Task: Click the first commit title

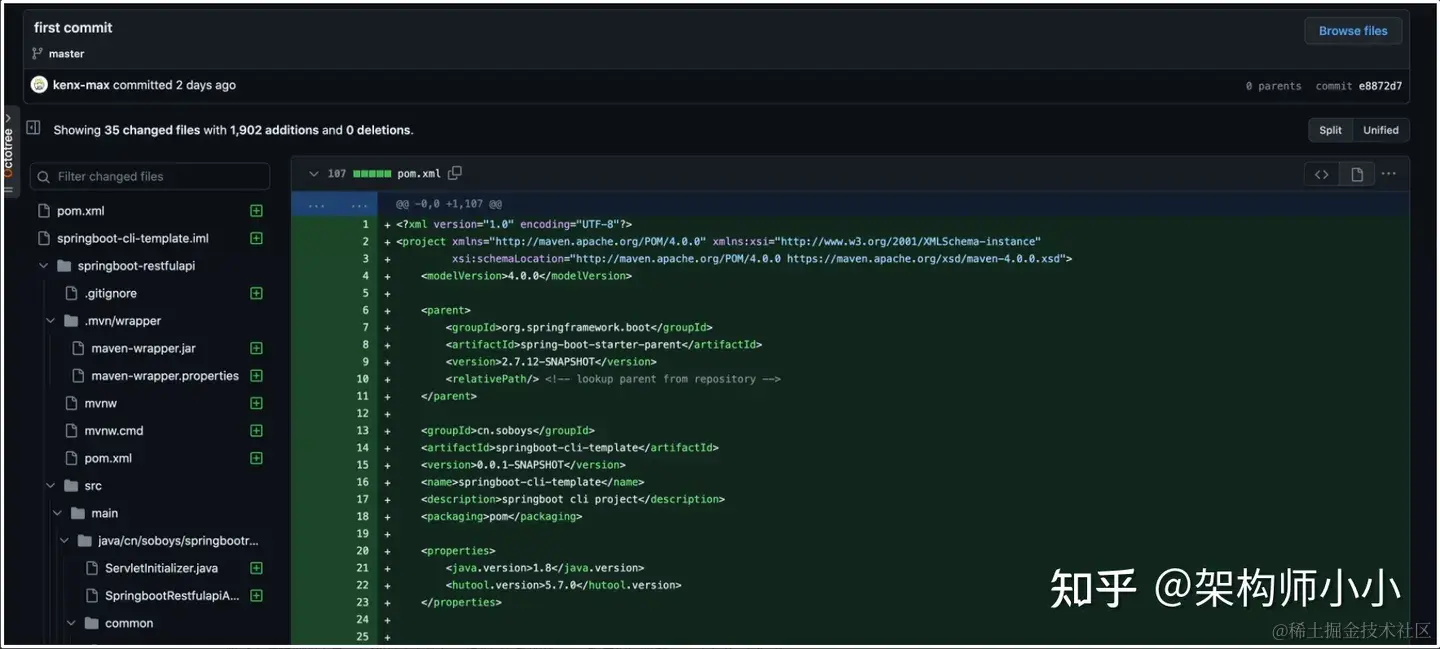Action: pos(73,27)
